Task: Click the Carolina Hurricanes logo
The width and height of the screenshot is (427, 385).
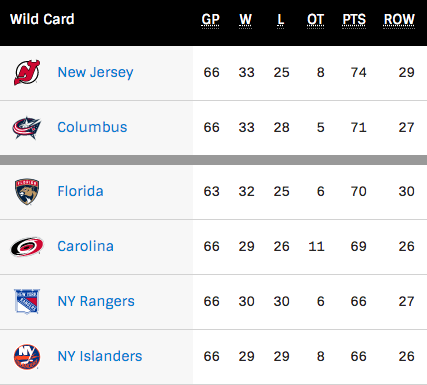Action: tap(27, 247)
